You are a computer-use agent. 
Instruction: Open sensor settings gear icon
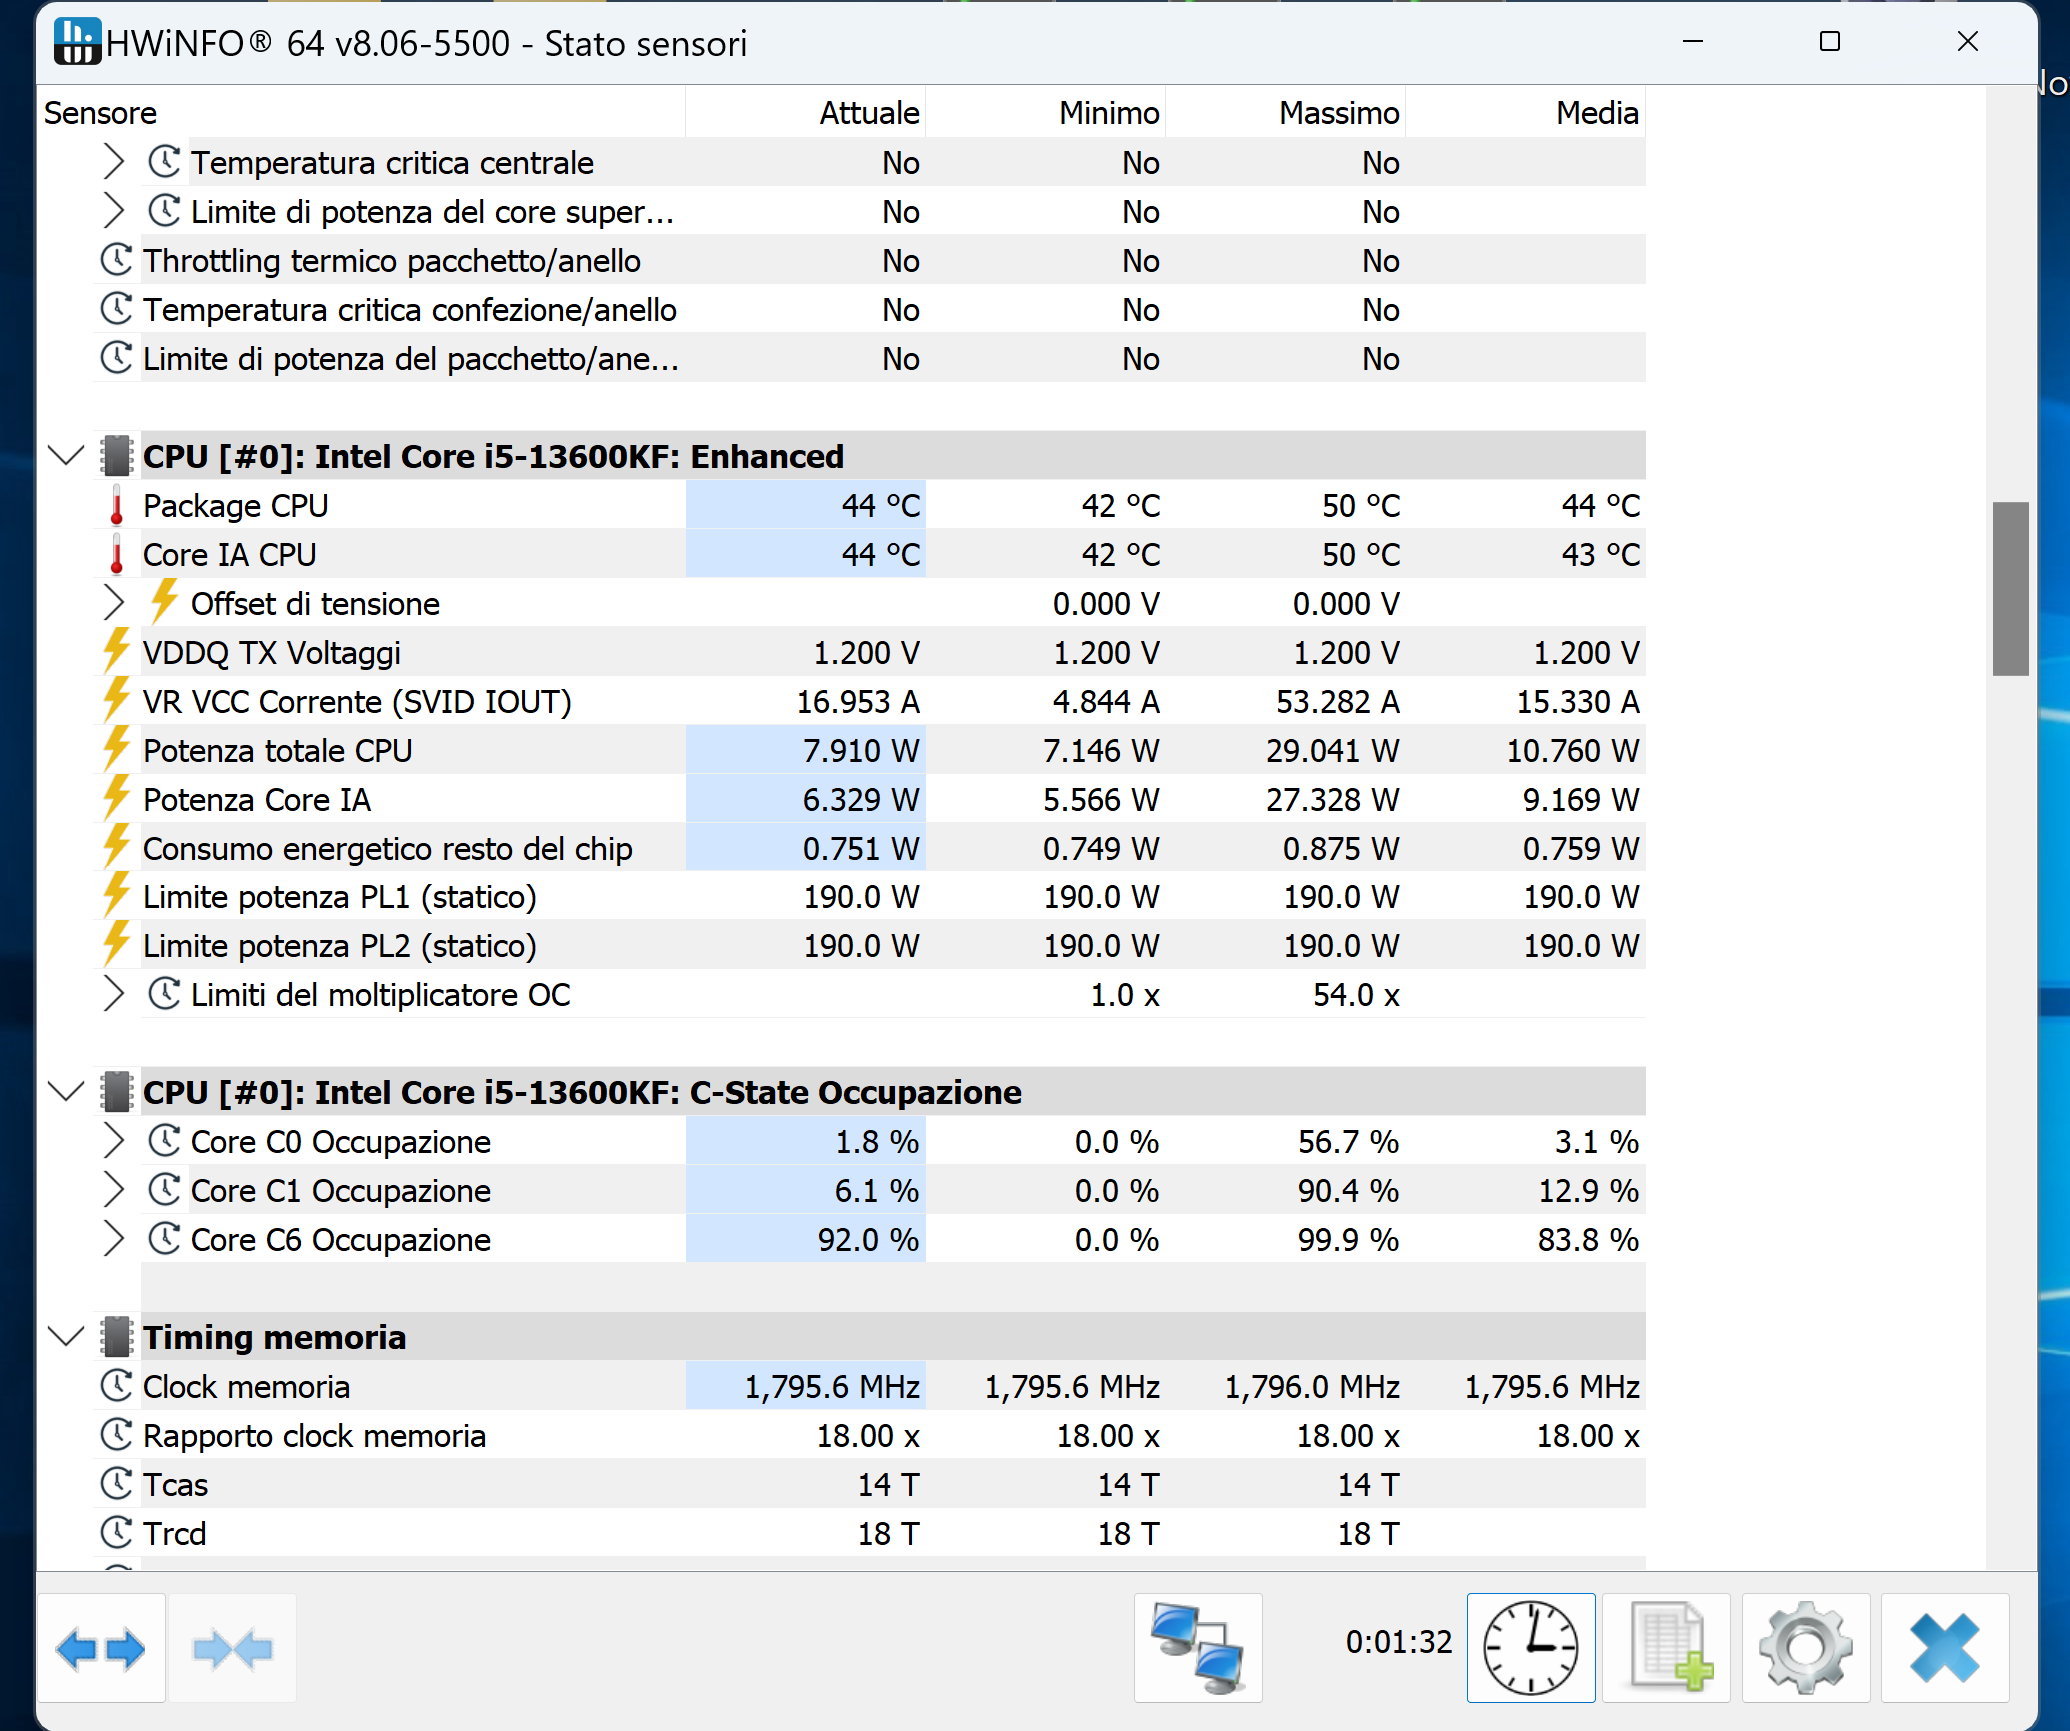coord(1805,1648)
